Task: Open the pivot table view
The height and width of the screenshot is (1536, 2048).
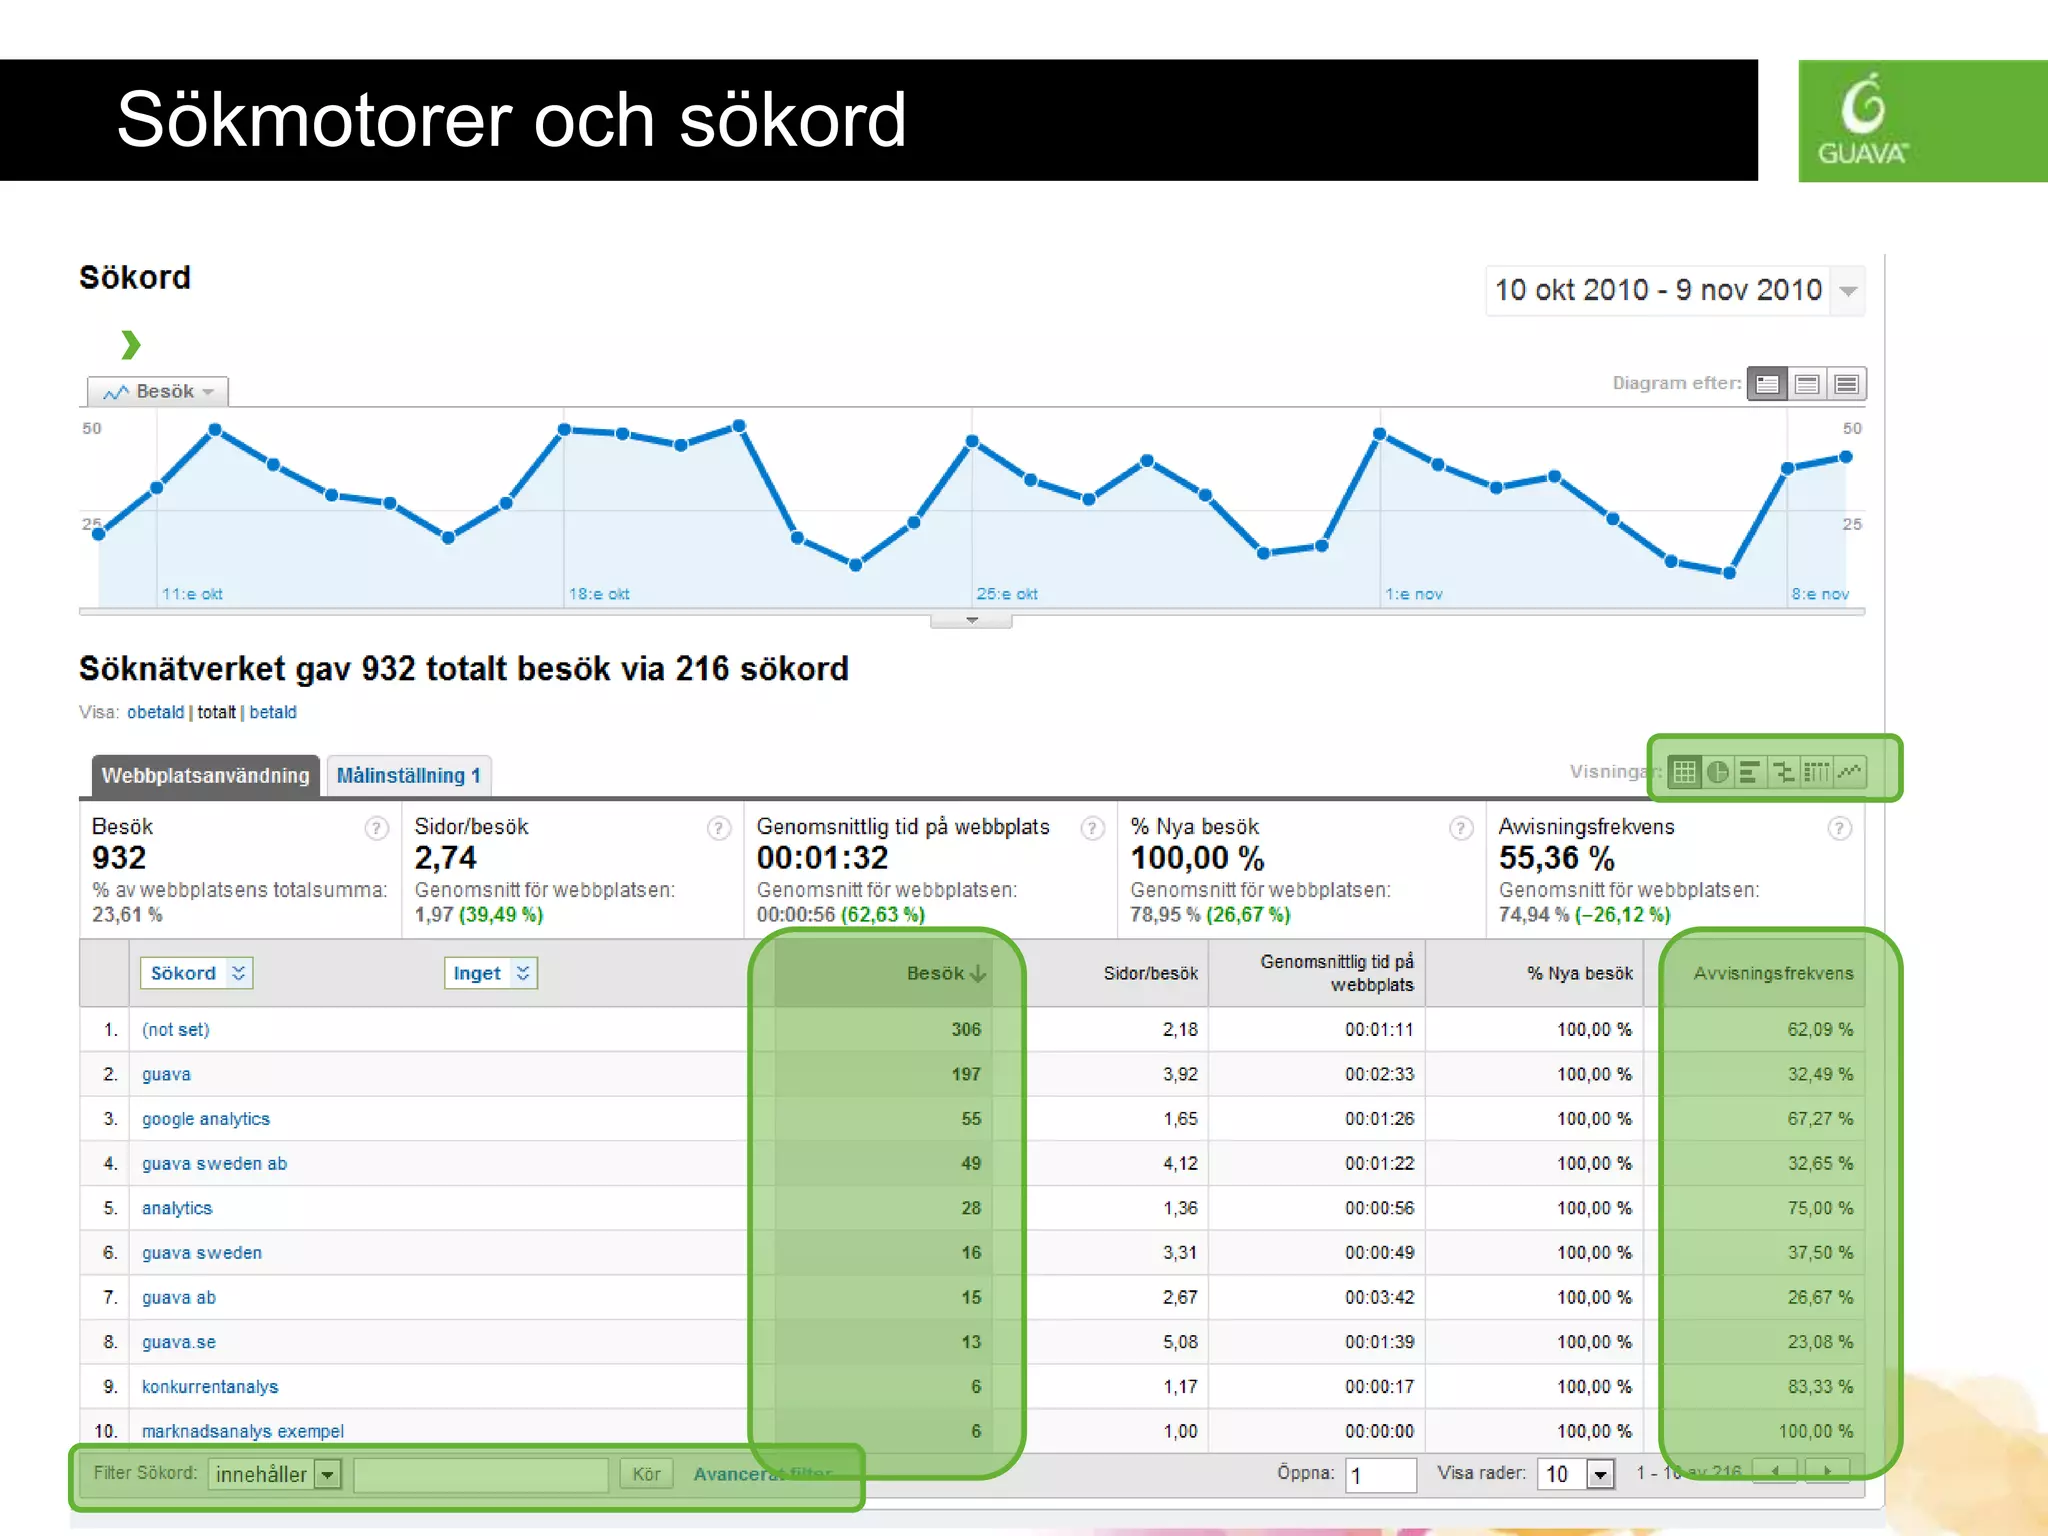Action: click(1816, 772)
